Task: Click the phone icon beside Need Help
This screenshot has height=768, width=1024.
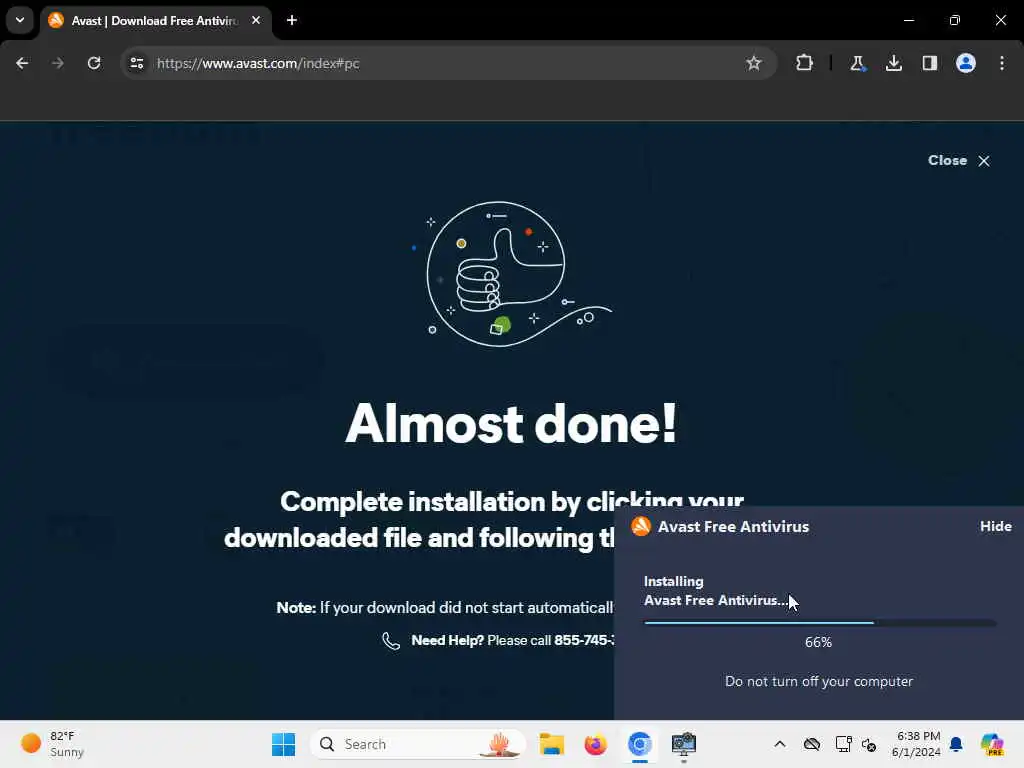Action: [391, 641]
